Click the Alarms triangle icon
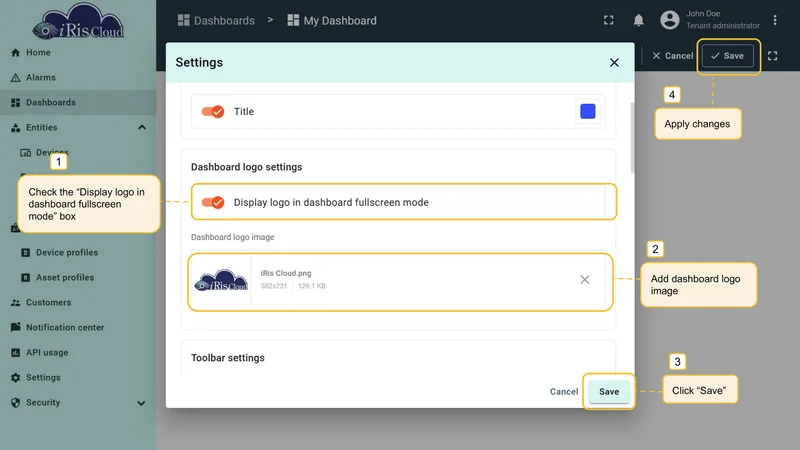This screenshot has width=800, height=450. click(15, 78)
